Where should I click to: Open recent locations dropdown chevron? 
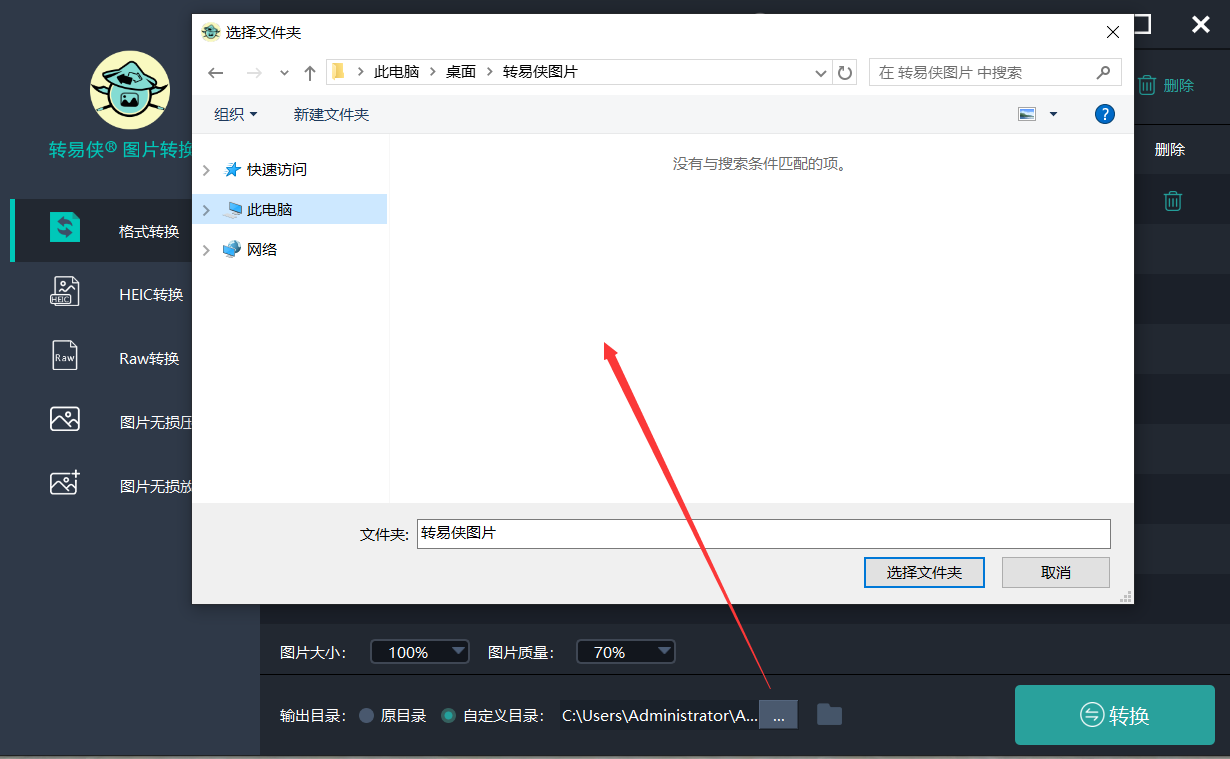pyautogui.click(x=285, y=73)
